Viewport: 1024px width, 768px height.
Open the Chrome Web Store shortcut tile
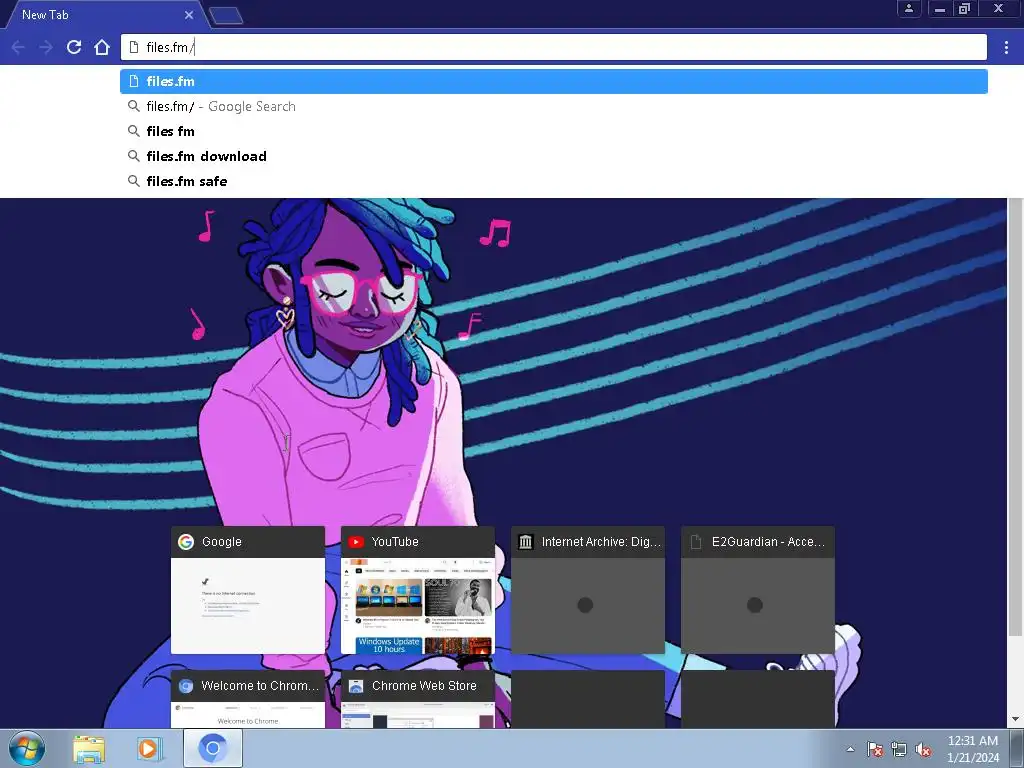coord(418,699)
